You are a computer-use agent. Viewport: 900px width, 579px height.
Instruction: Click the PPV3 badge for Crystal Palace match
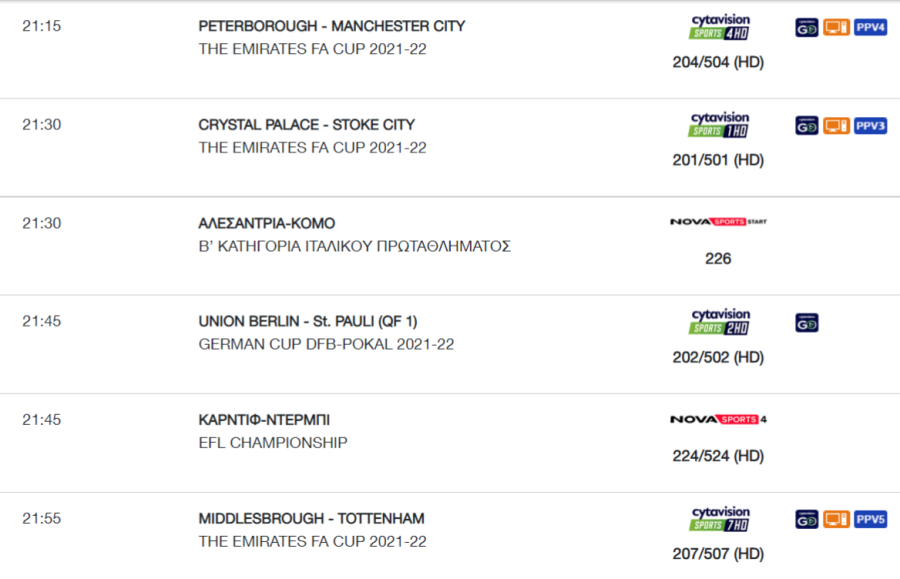870,126
